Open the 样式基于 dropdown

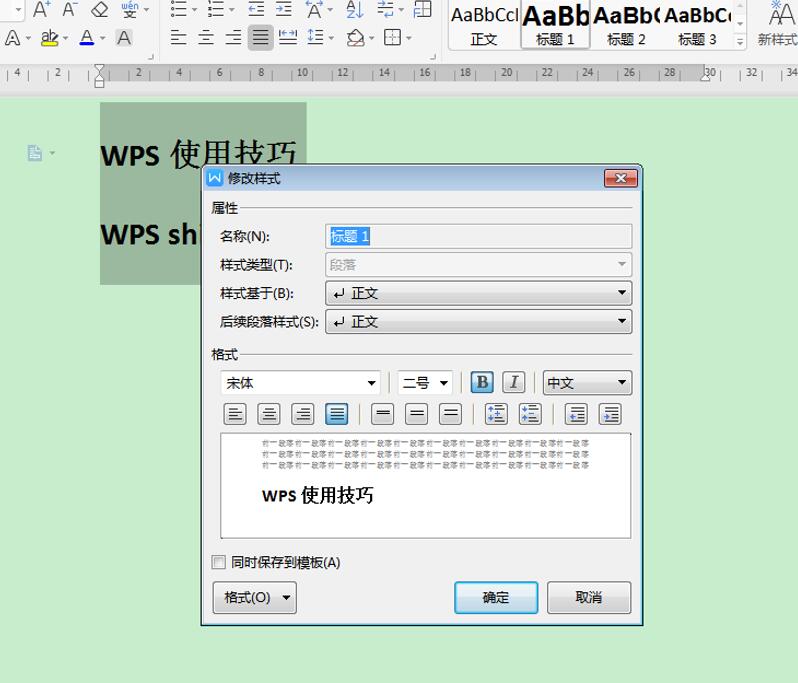click(478, 293)
